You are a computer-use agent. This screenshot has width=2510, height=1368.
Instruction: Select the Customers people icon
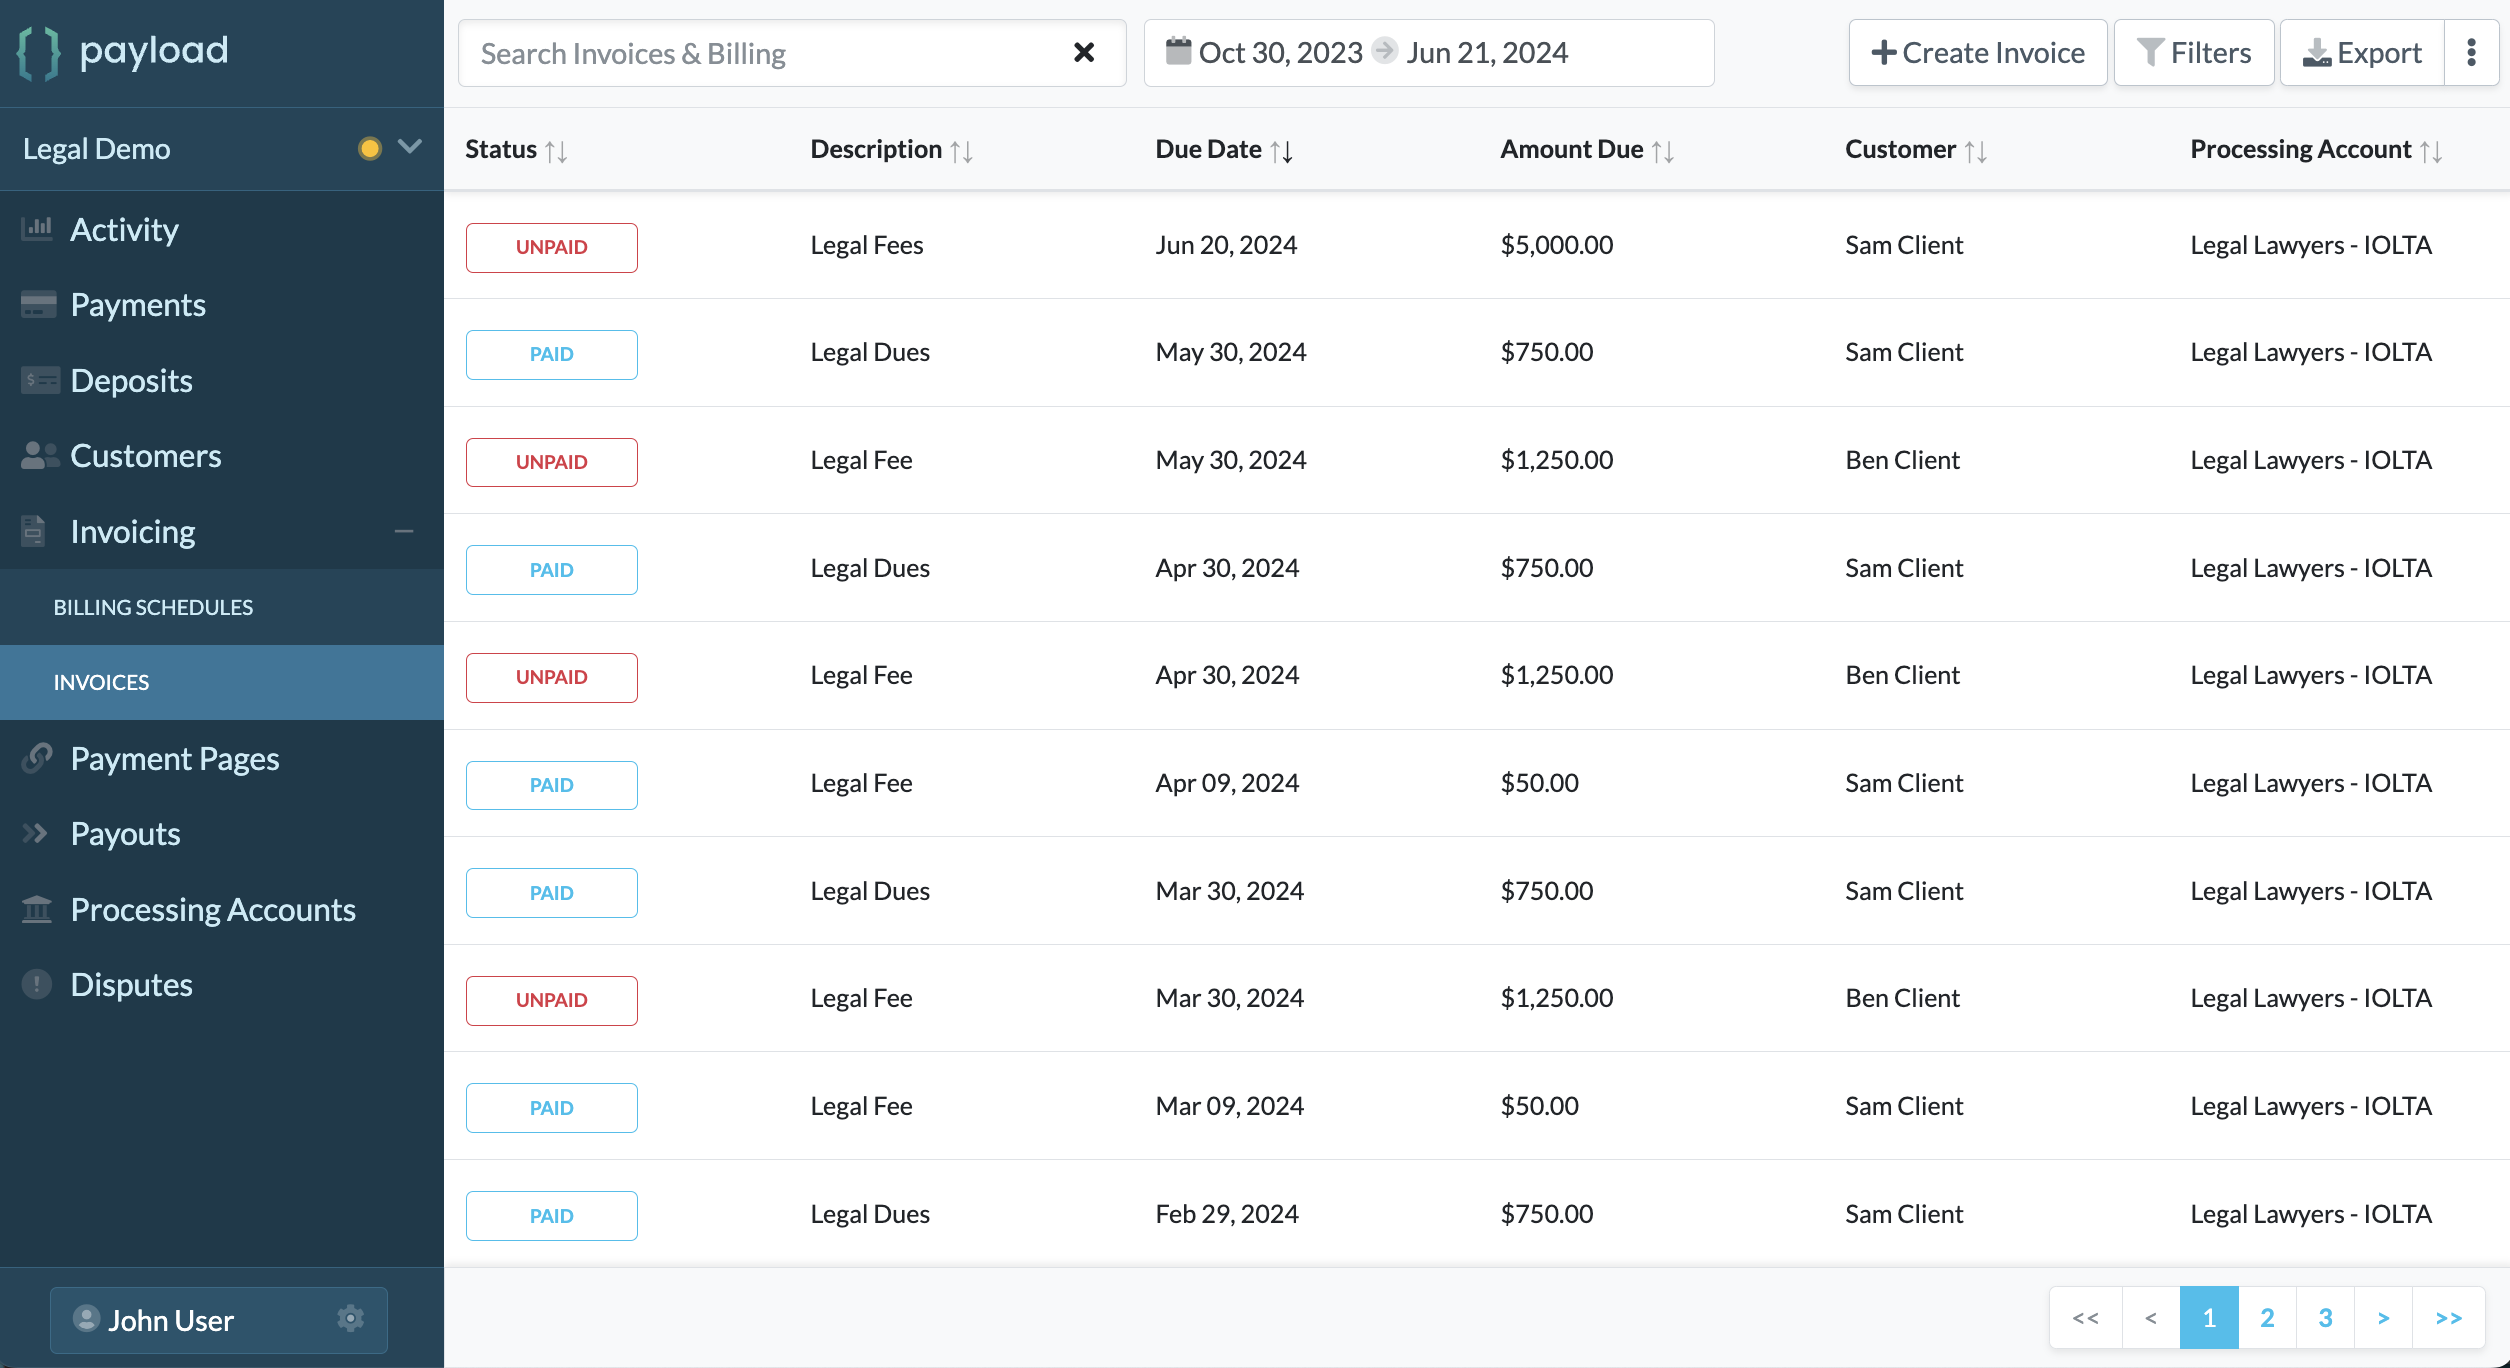tap(37, 455)
